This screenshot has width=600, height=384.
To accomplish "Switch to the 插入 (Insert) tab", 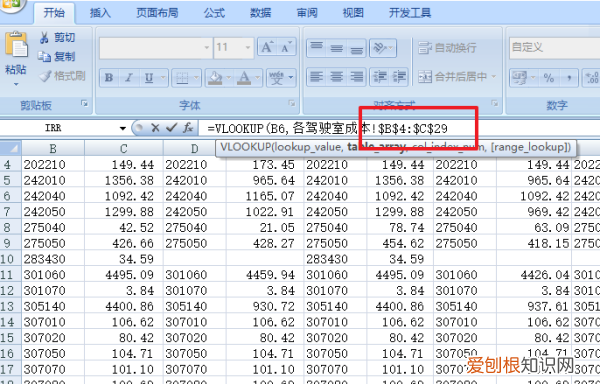I will pos(100,13).
